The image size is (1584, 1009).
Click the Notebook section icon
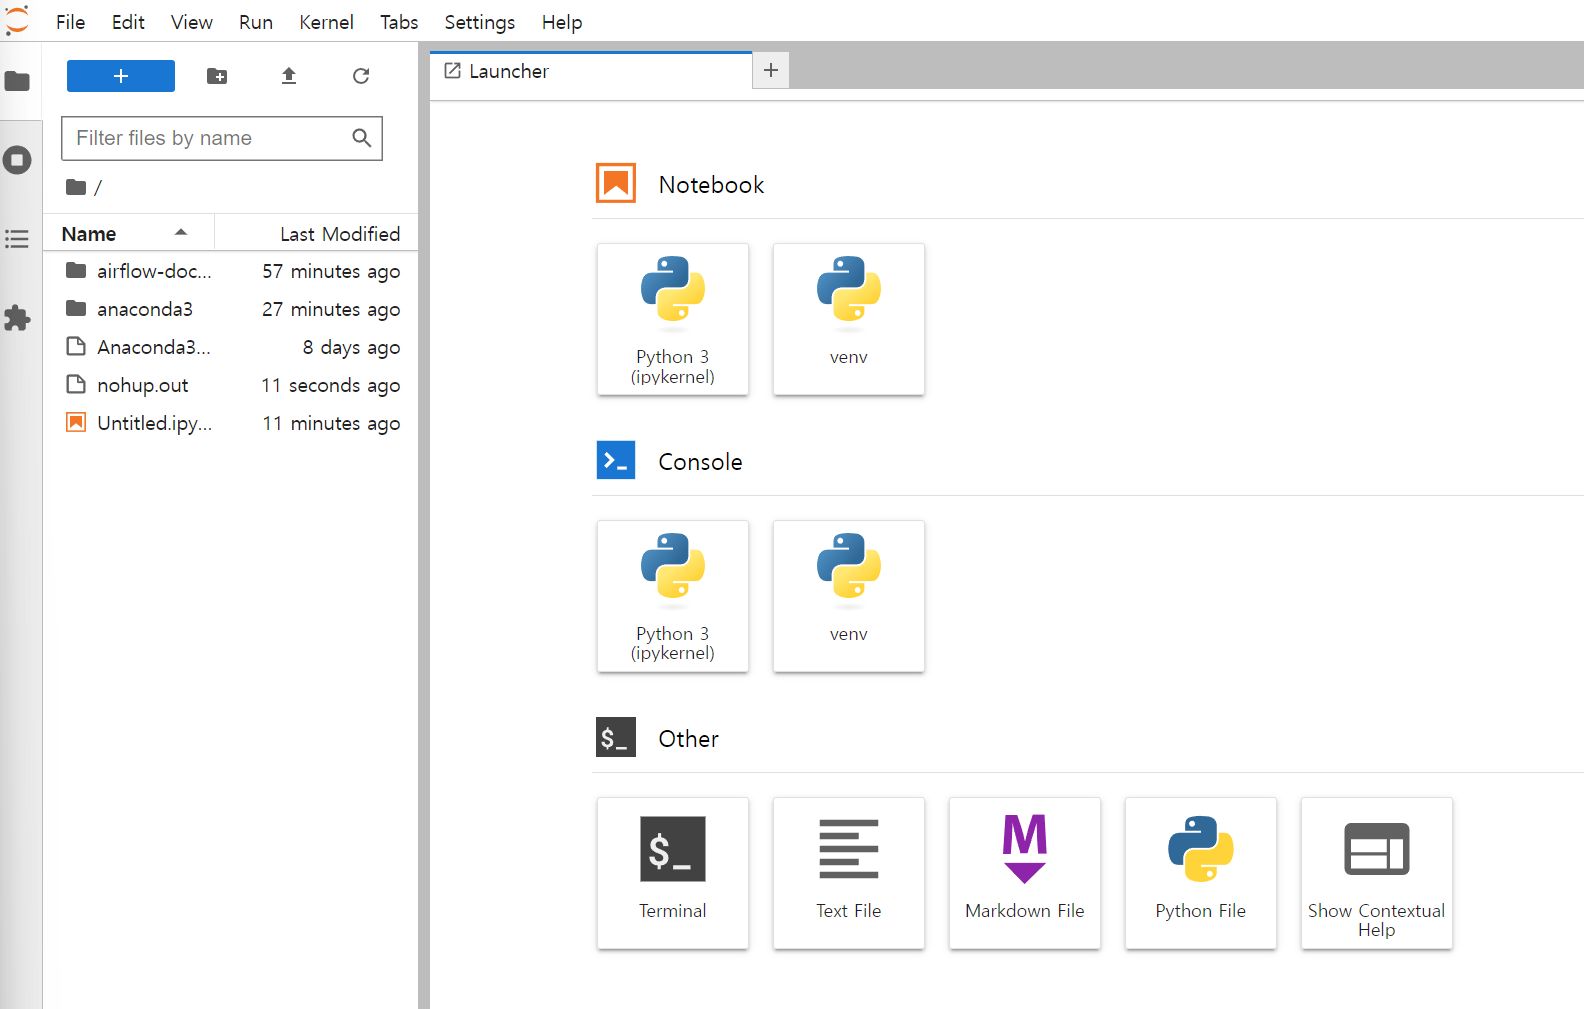616,183
